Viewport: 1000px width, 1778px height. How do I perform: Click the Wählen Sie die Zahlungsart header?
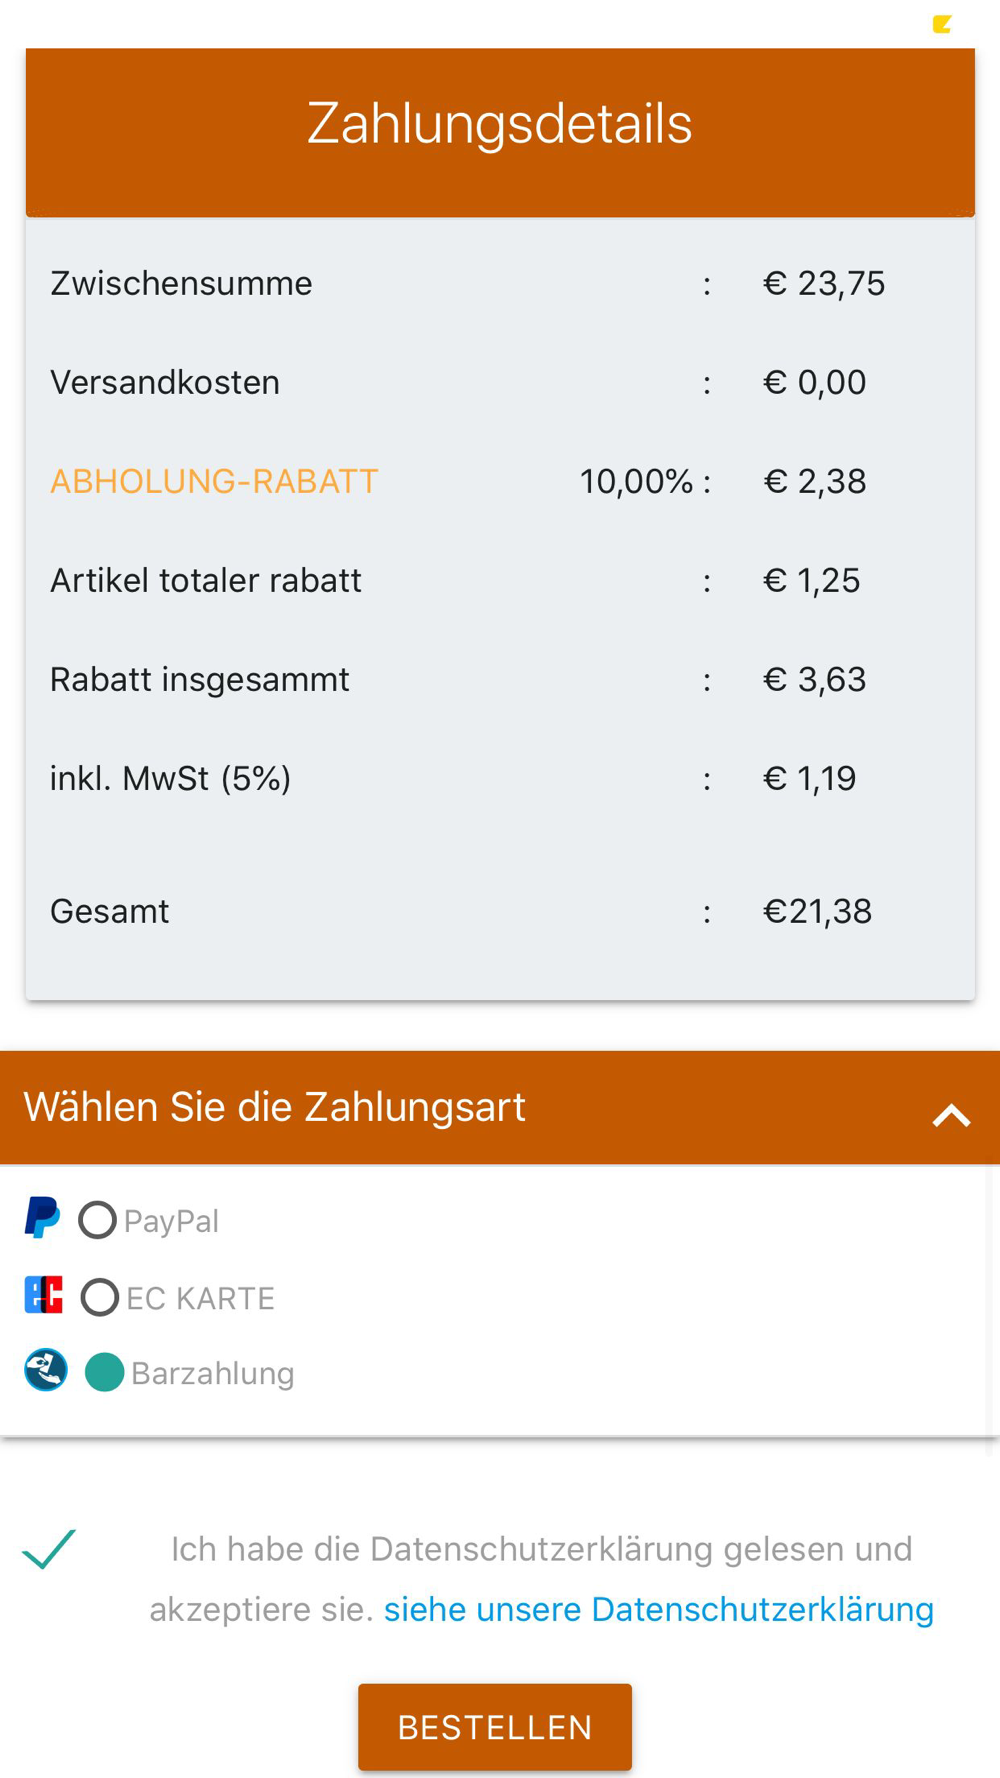[x=275, y=1107]
